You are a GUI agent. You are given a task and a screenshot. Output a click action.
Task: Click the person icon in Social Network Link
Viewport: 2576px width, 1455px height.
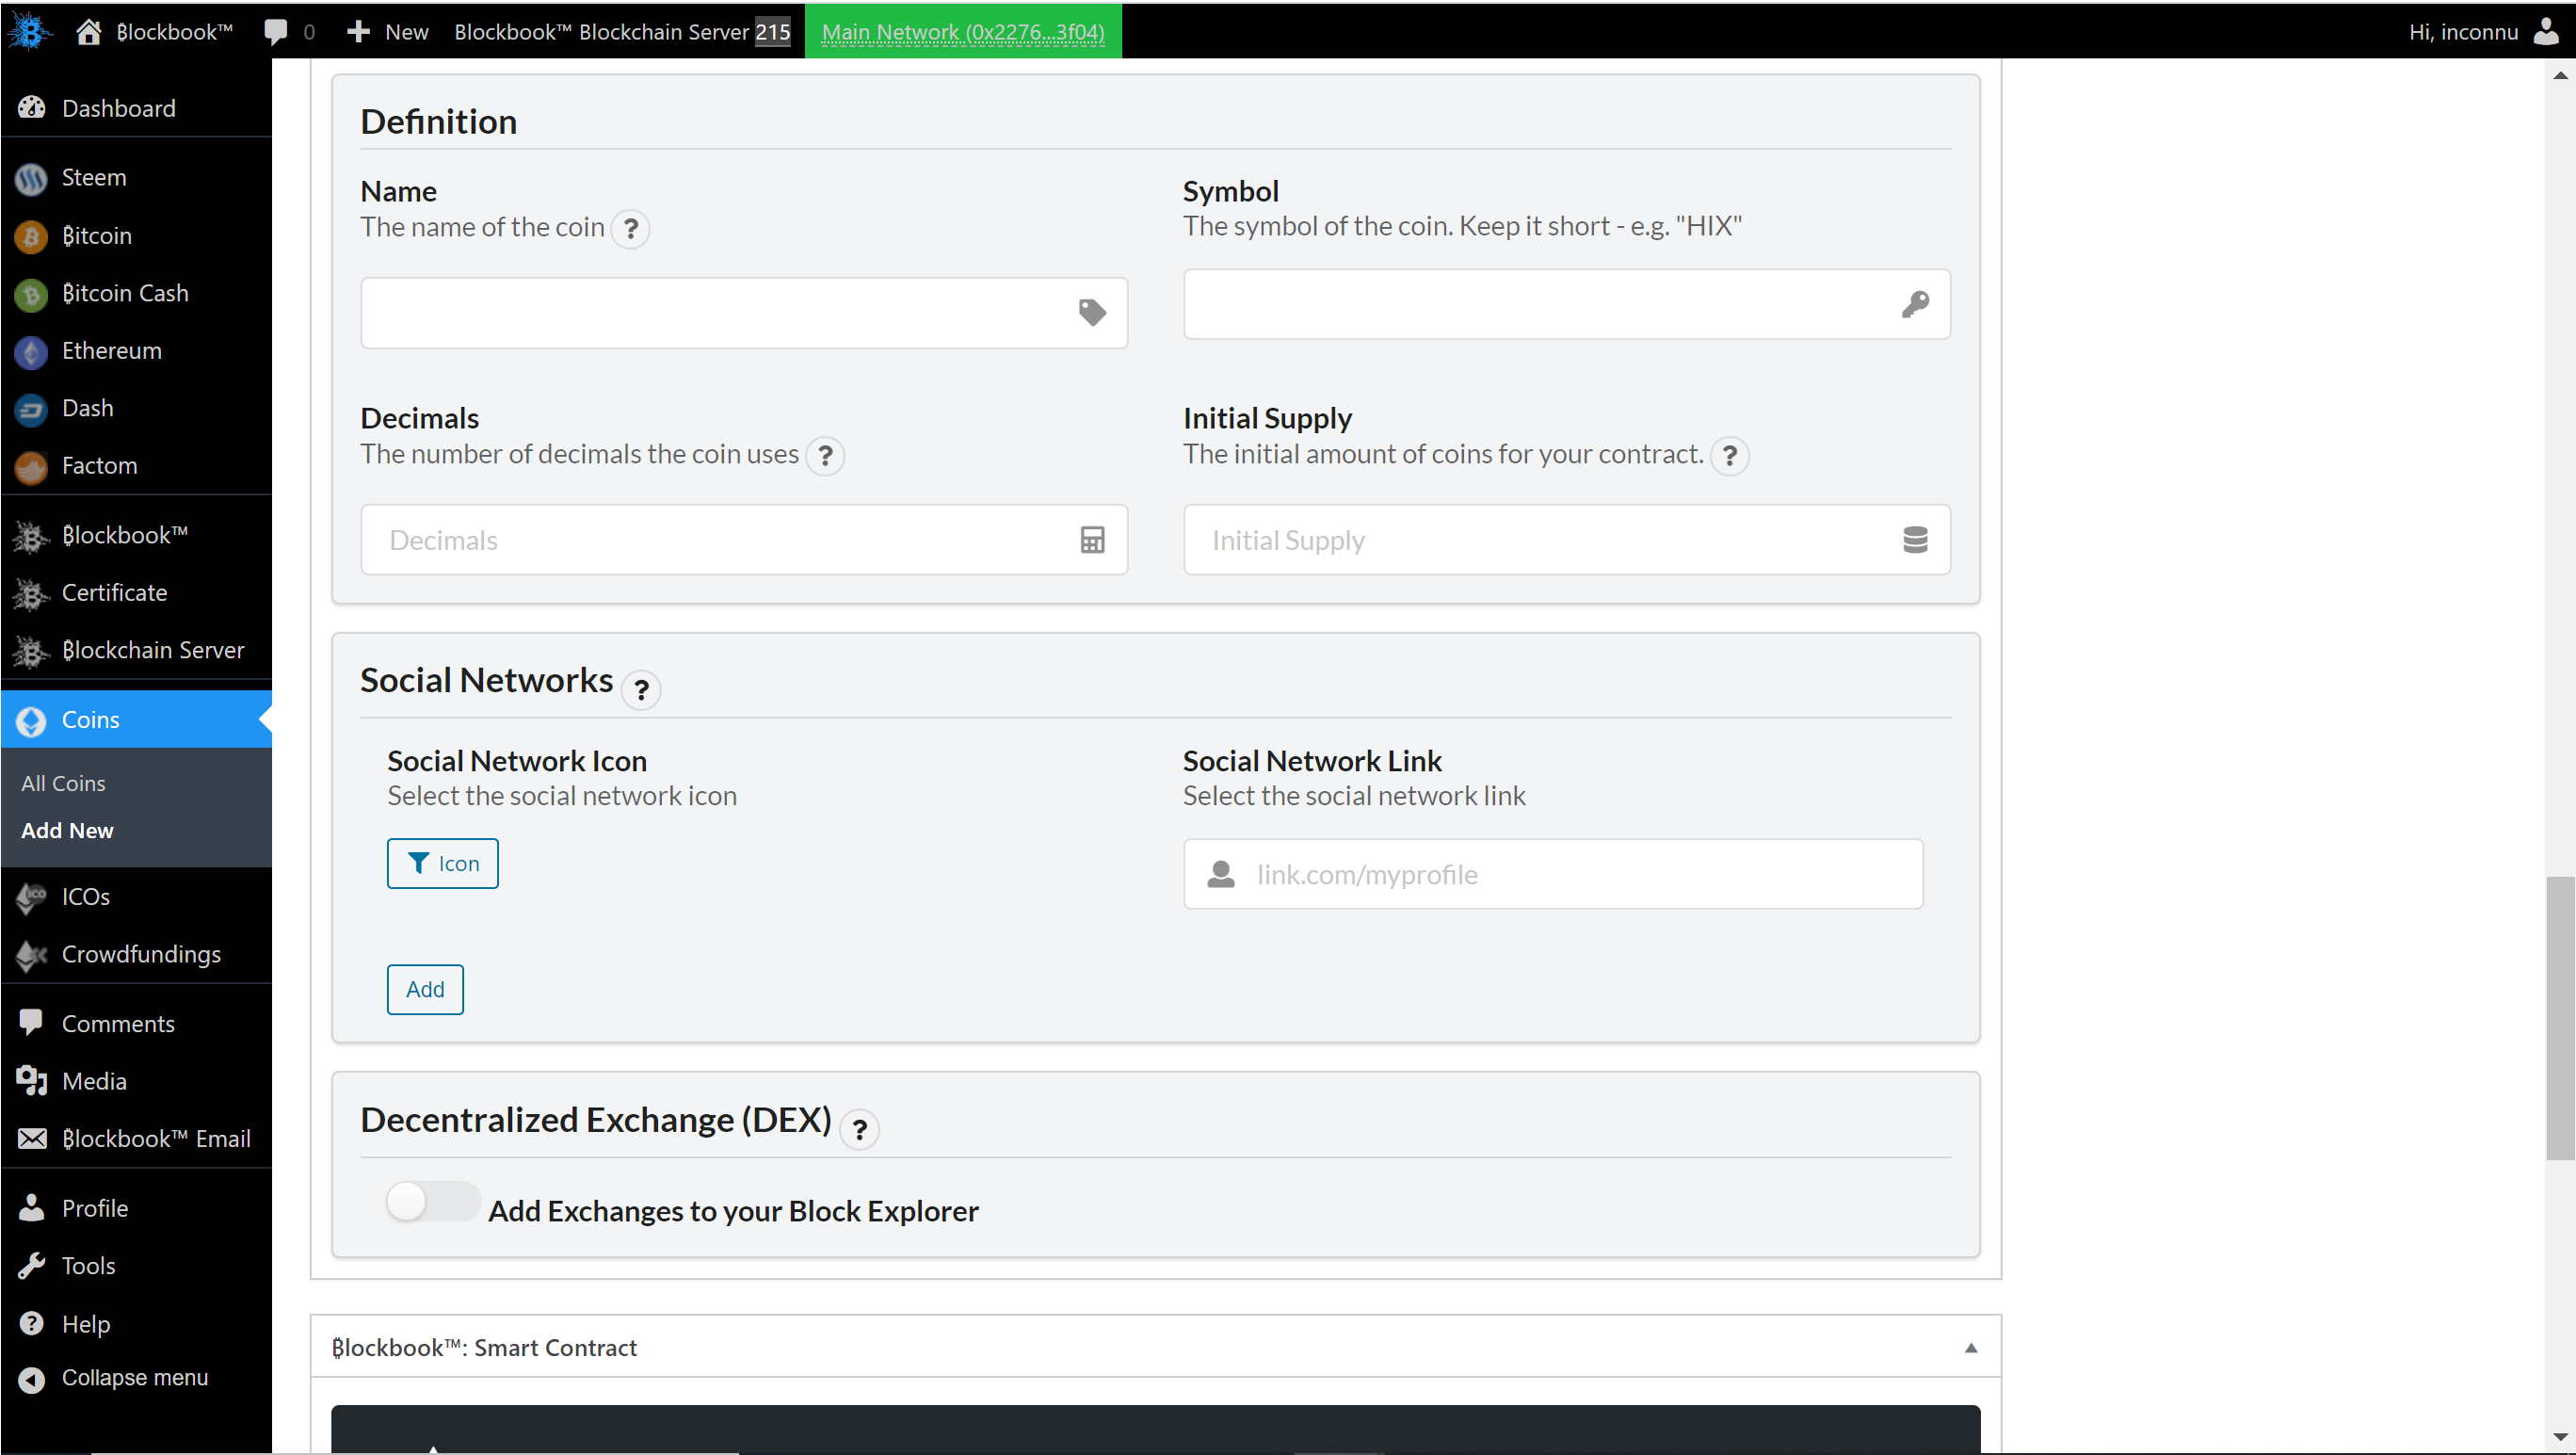pos(1221,874)
